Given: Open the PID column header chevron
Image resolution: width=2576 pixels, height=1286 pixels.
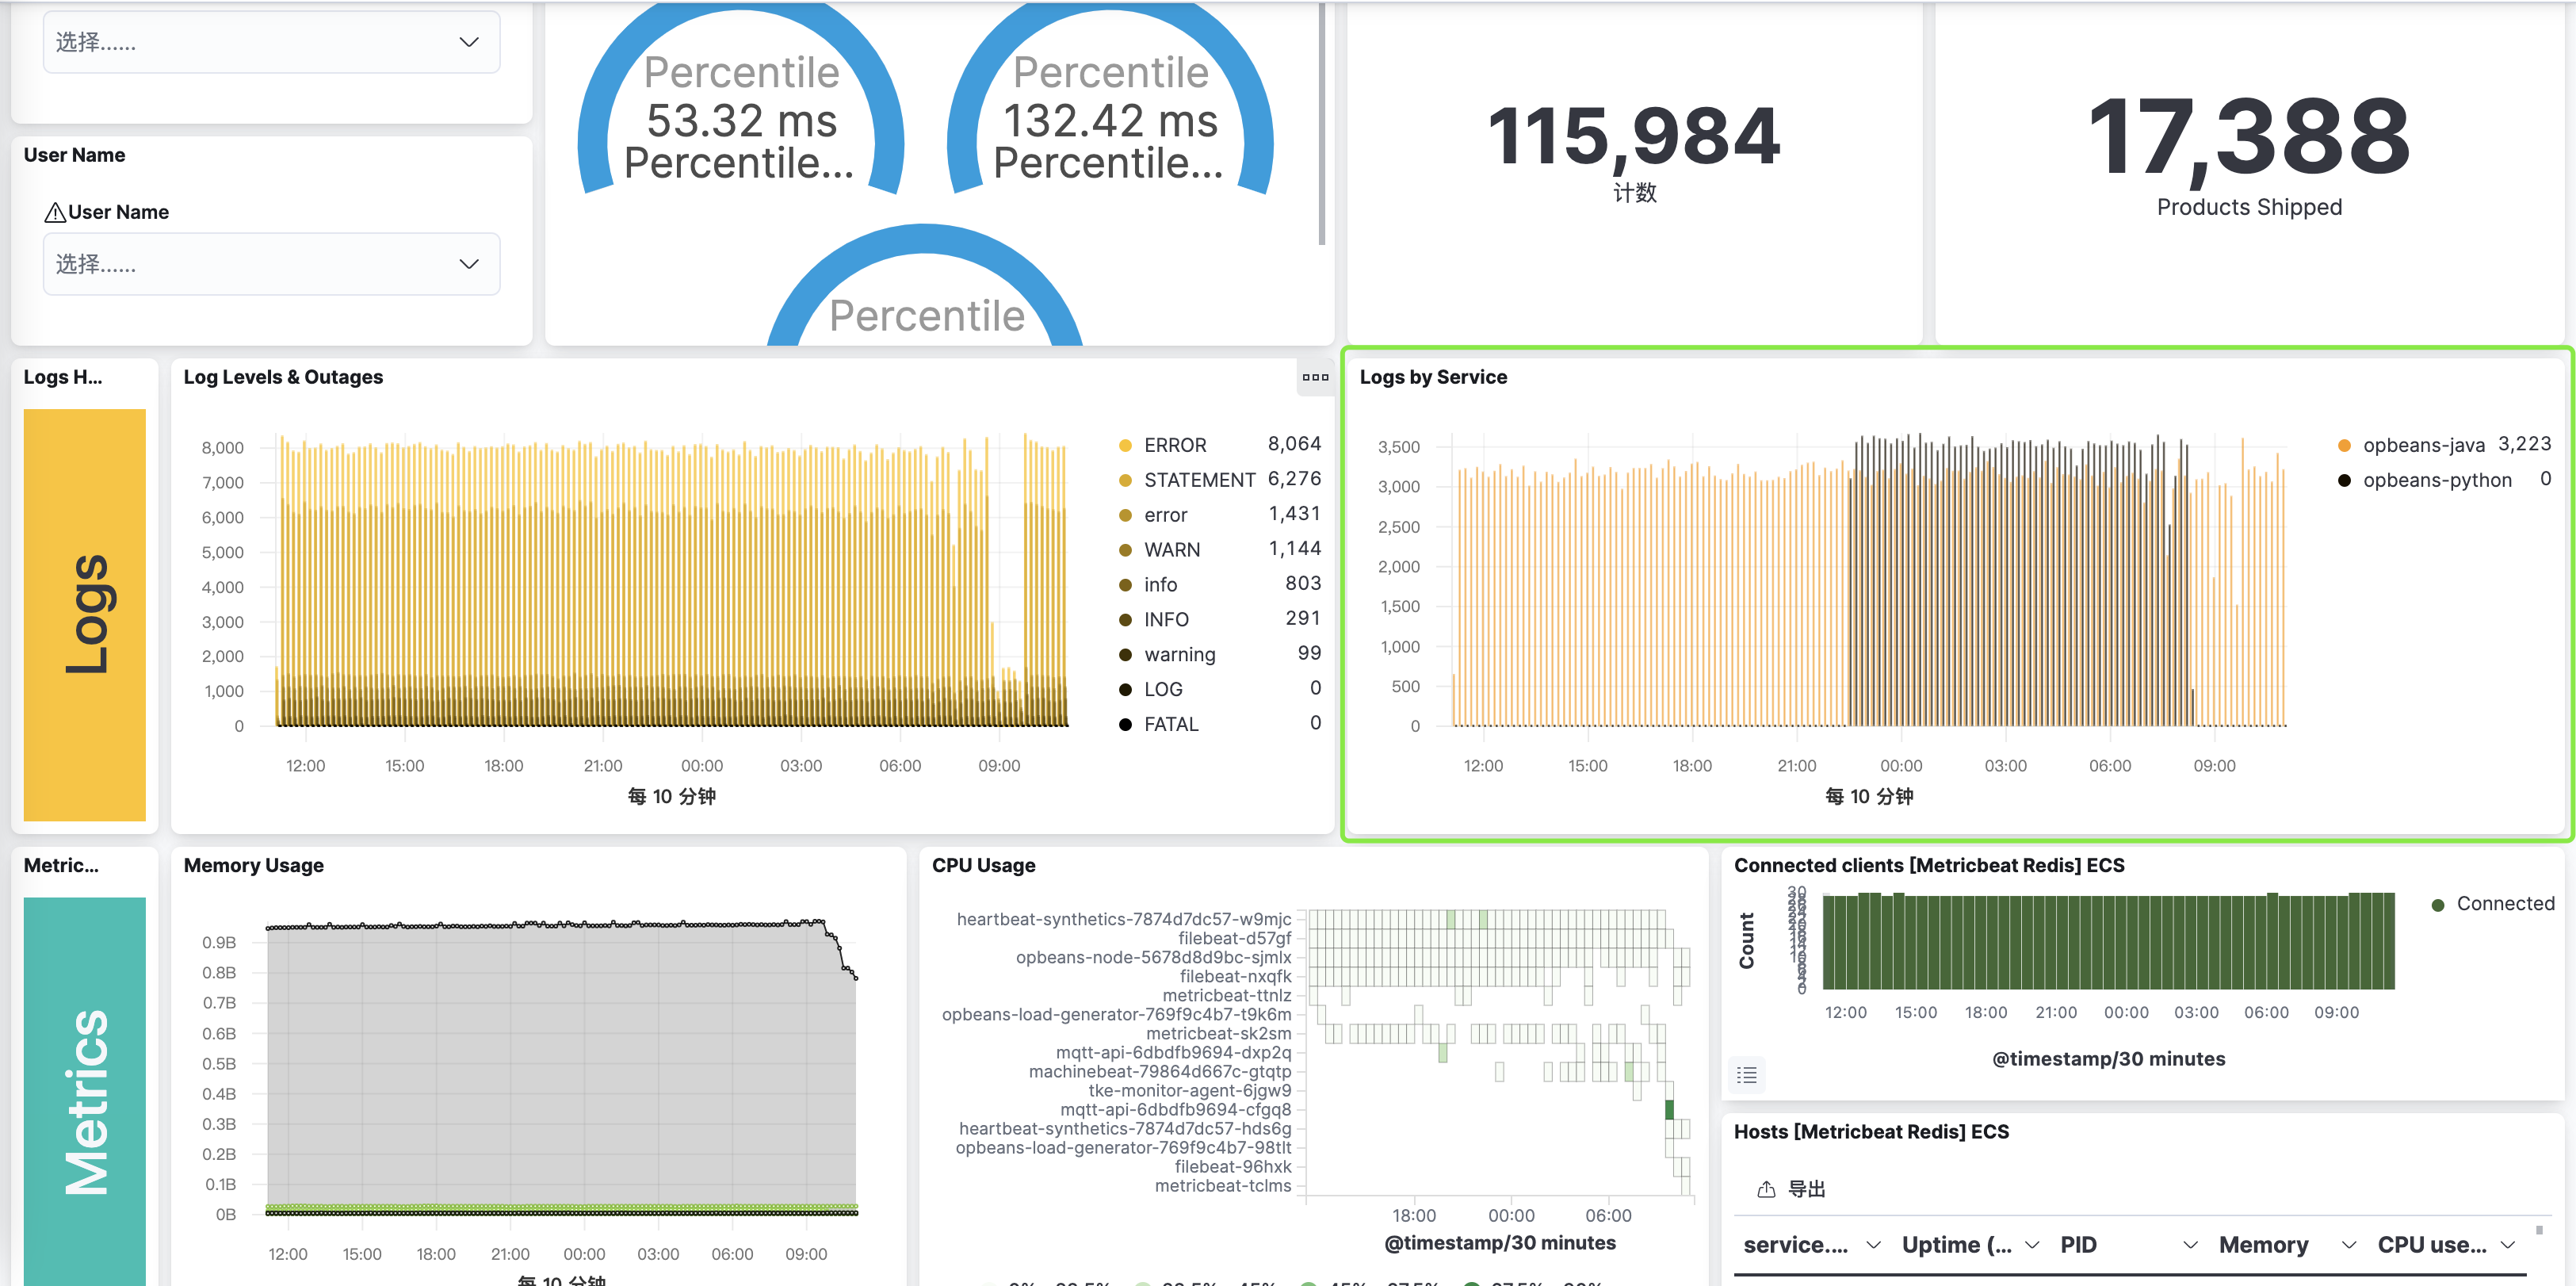Looking at the screenshot, I should click(2190, 1245).
